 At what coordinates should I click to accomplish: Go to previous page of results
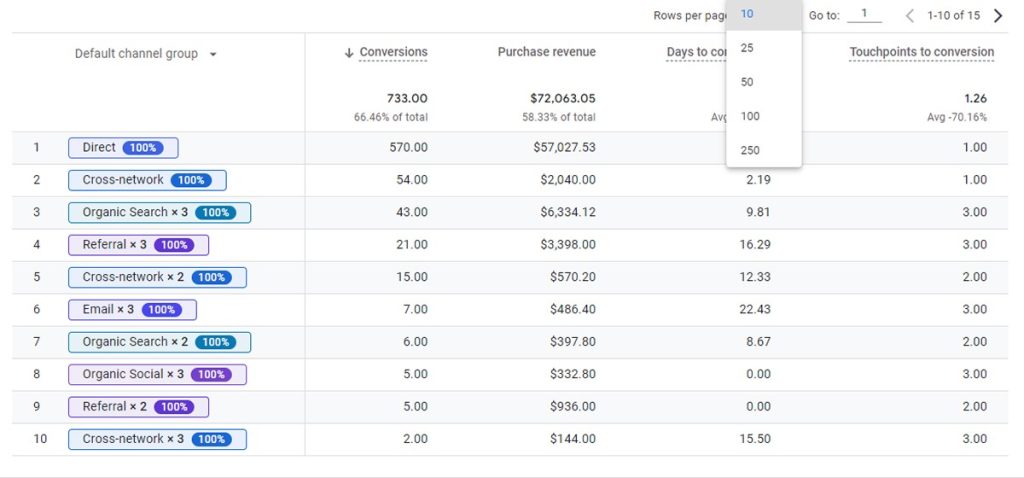910,16
